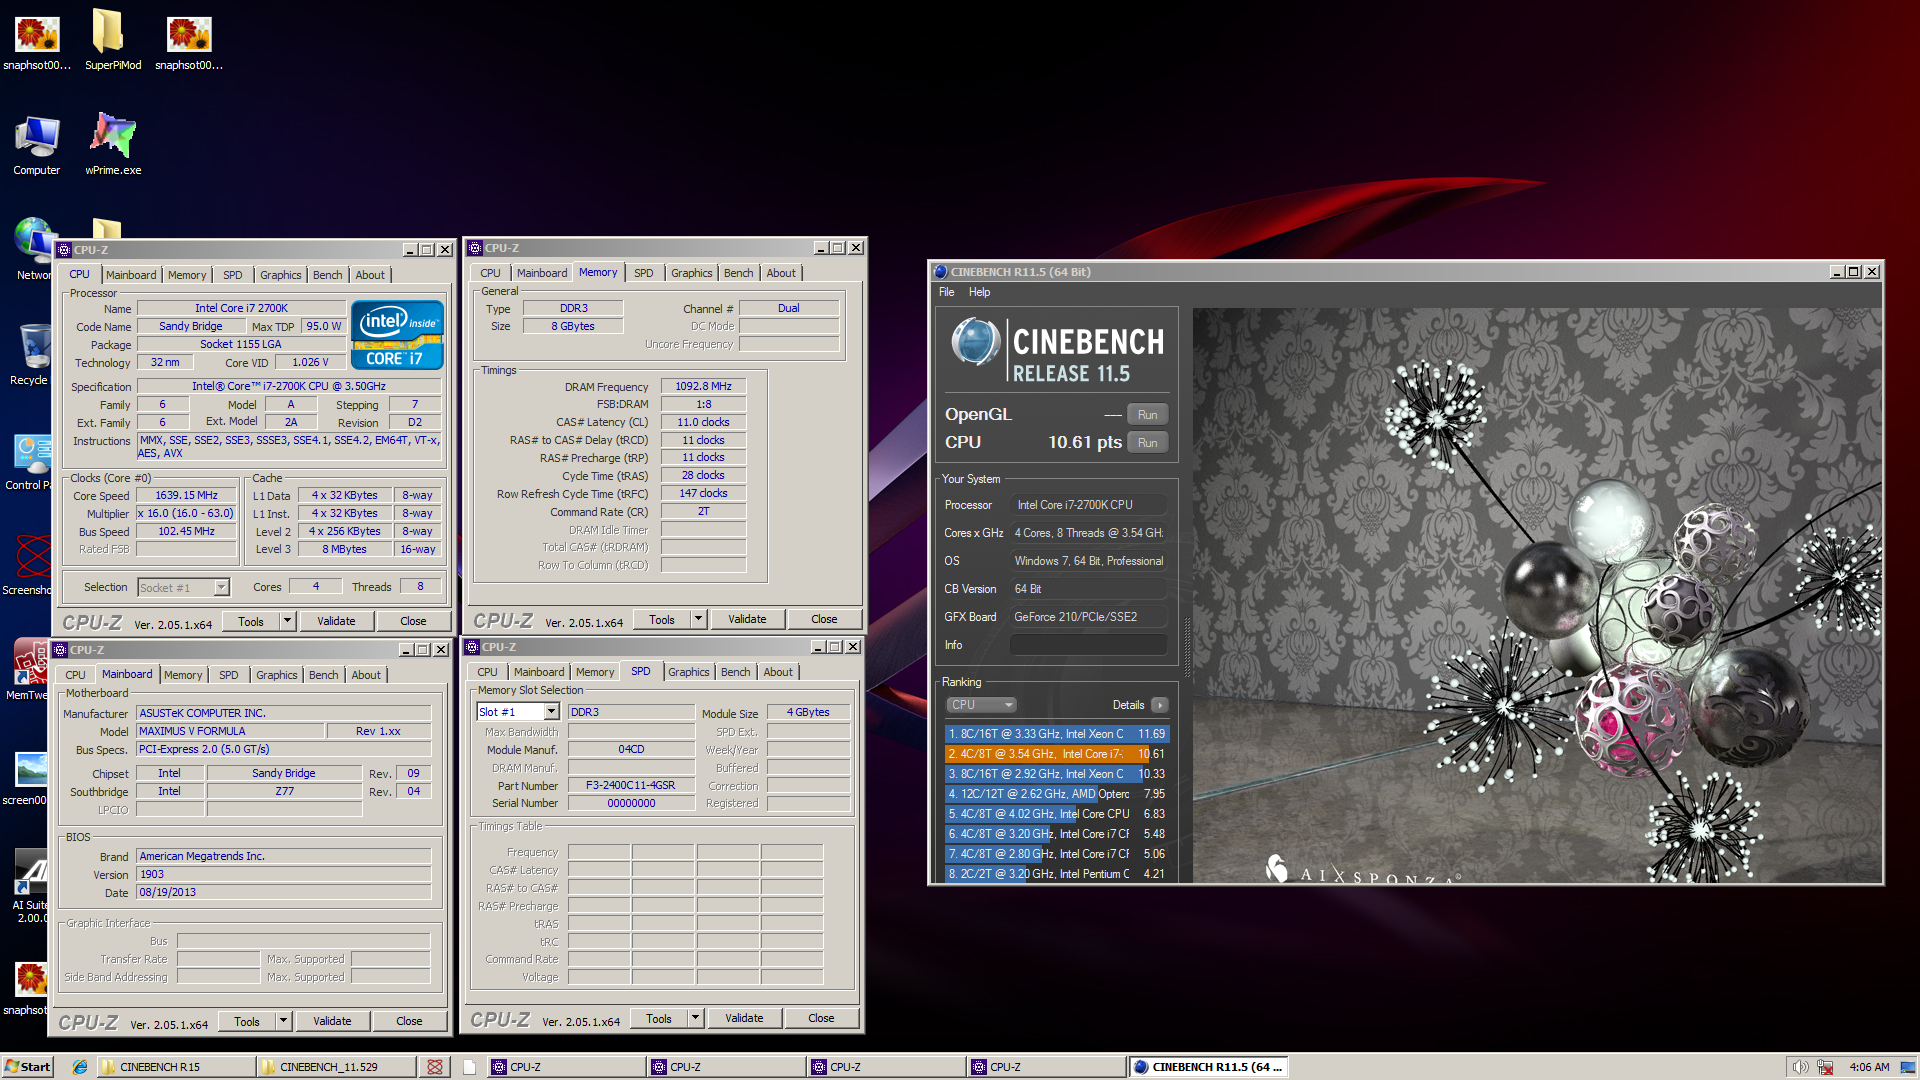The image size is (1920, 1080).
Task: Click the DRAM Frequency value 1092.8 MHz
Action: [703, 387]
